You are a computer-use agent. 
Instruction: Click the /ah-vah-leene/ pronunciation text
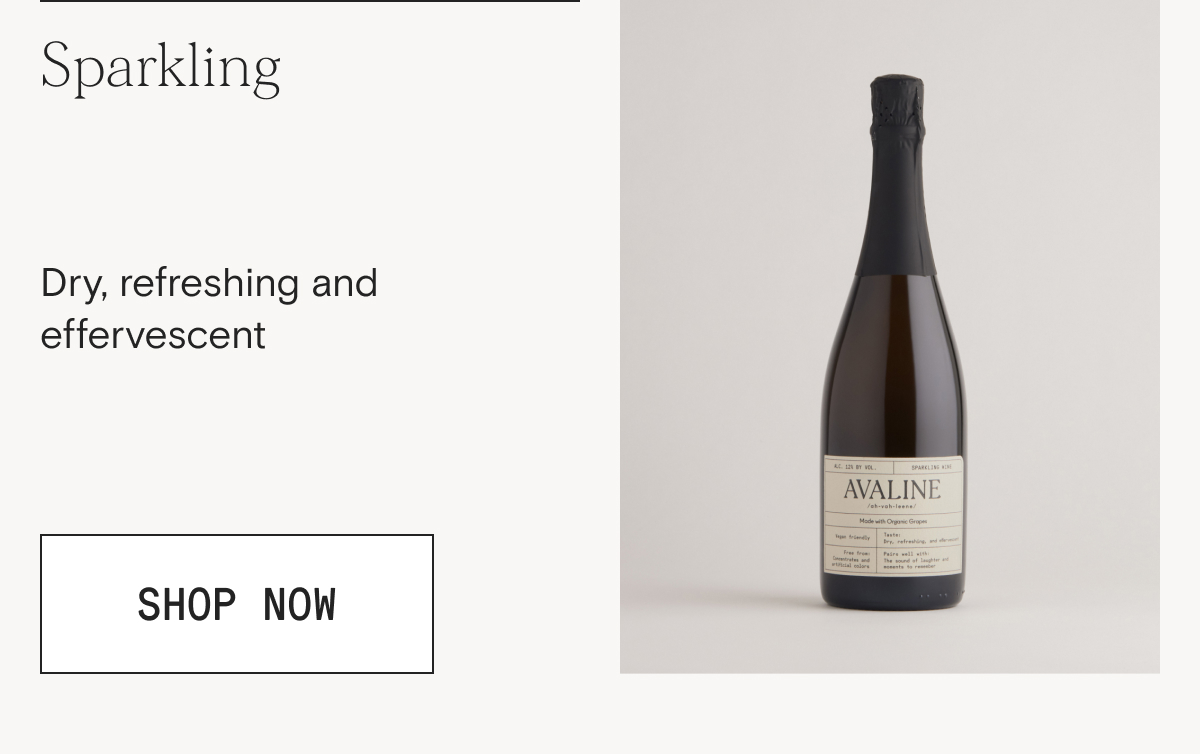coord(892,506)
